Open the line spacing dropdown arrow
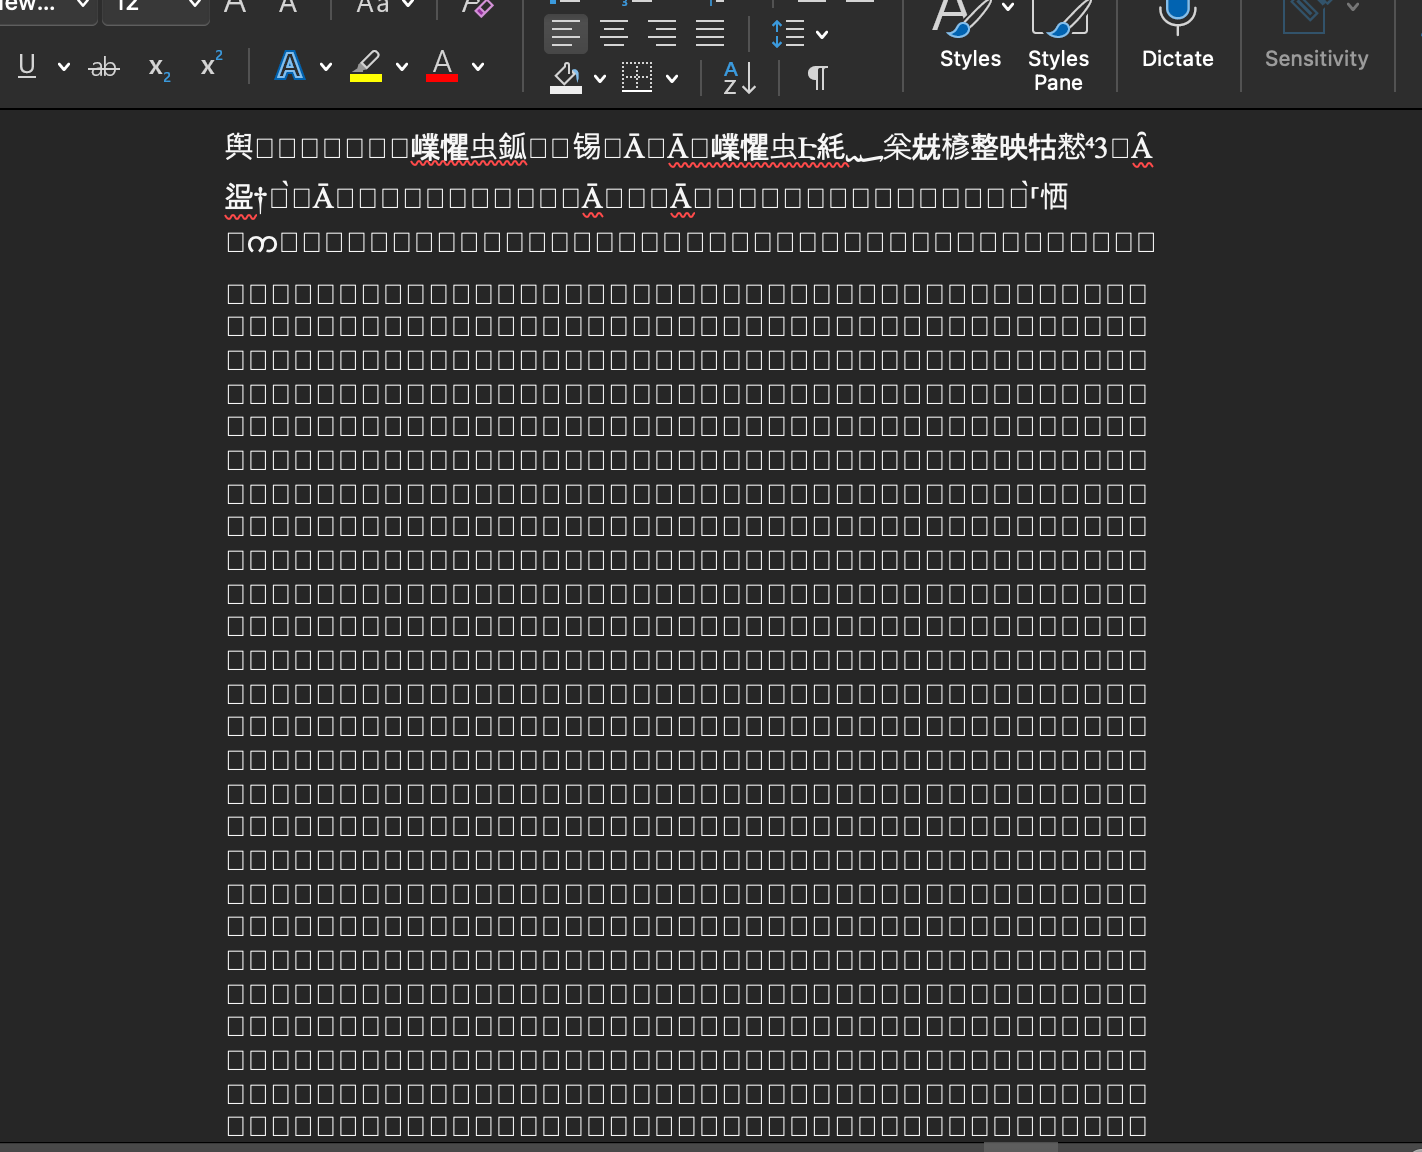 (822, 35)
